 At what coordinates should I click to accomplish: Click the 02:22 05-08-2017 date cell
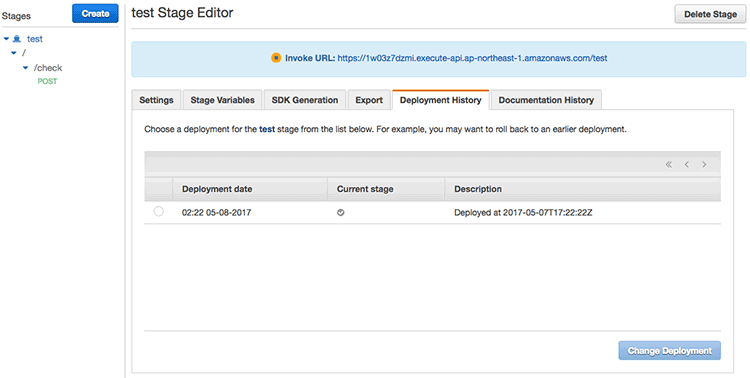pyautogui.click(x=216, y=212)
